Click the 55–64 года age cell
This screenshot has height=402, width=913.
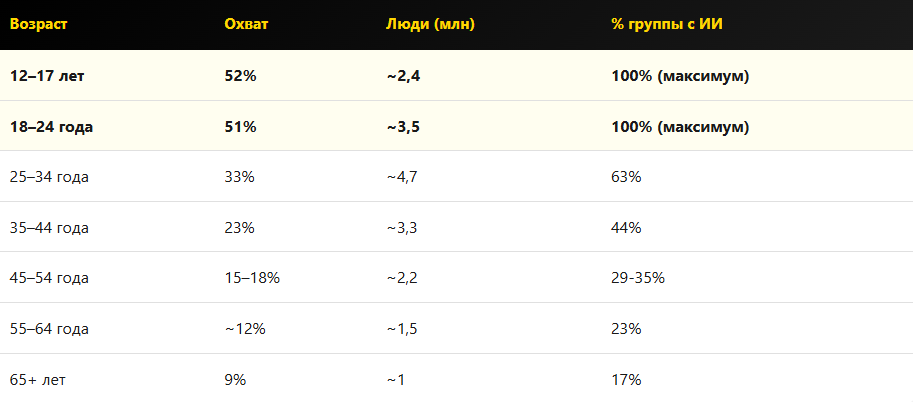tap(49, 329)
